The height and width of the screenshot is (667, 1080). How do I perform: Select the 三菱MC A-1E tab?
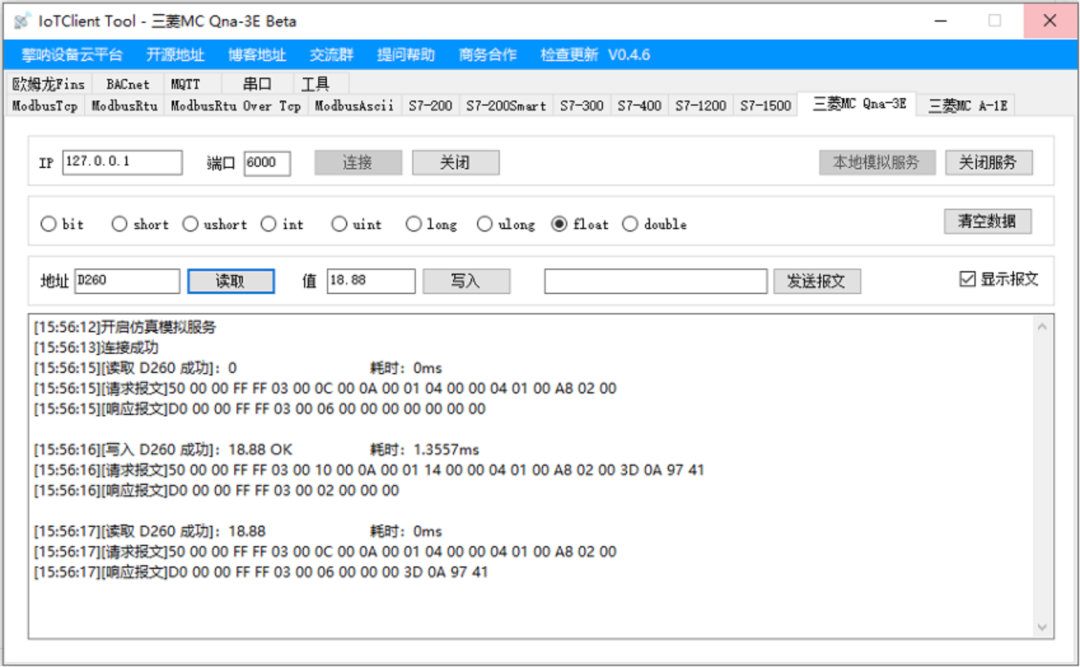click(x=966, y=105)
